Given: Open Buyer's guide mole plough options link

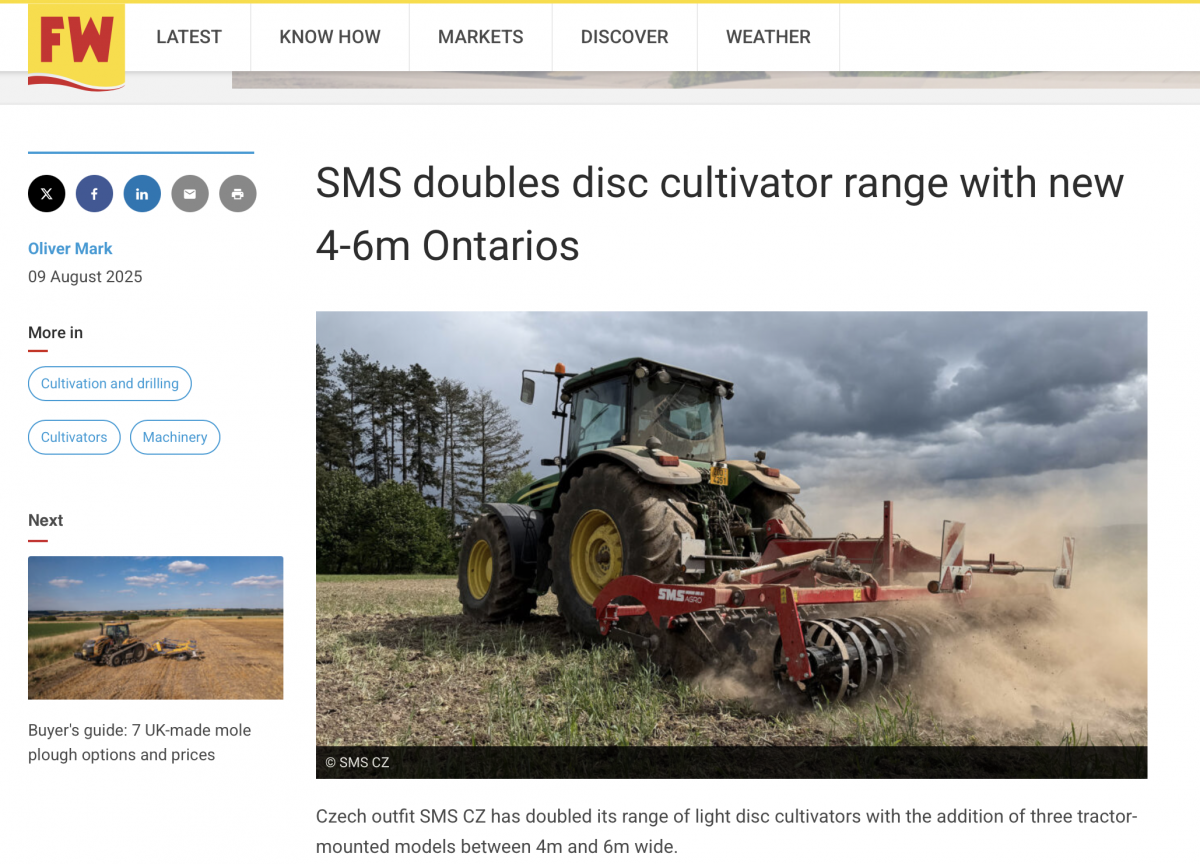Looking at the screenshot, I should coord(140,743).
